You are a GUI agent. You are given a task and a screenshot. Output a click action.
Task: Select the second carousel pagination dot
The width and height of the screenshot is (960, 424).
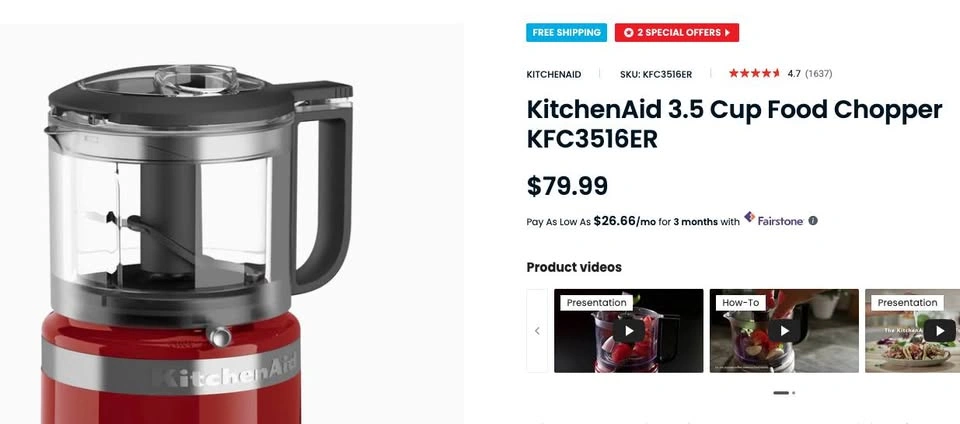tap(793, 393)
